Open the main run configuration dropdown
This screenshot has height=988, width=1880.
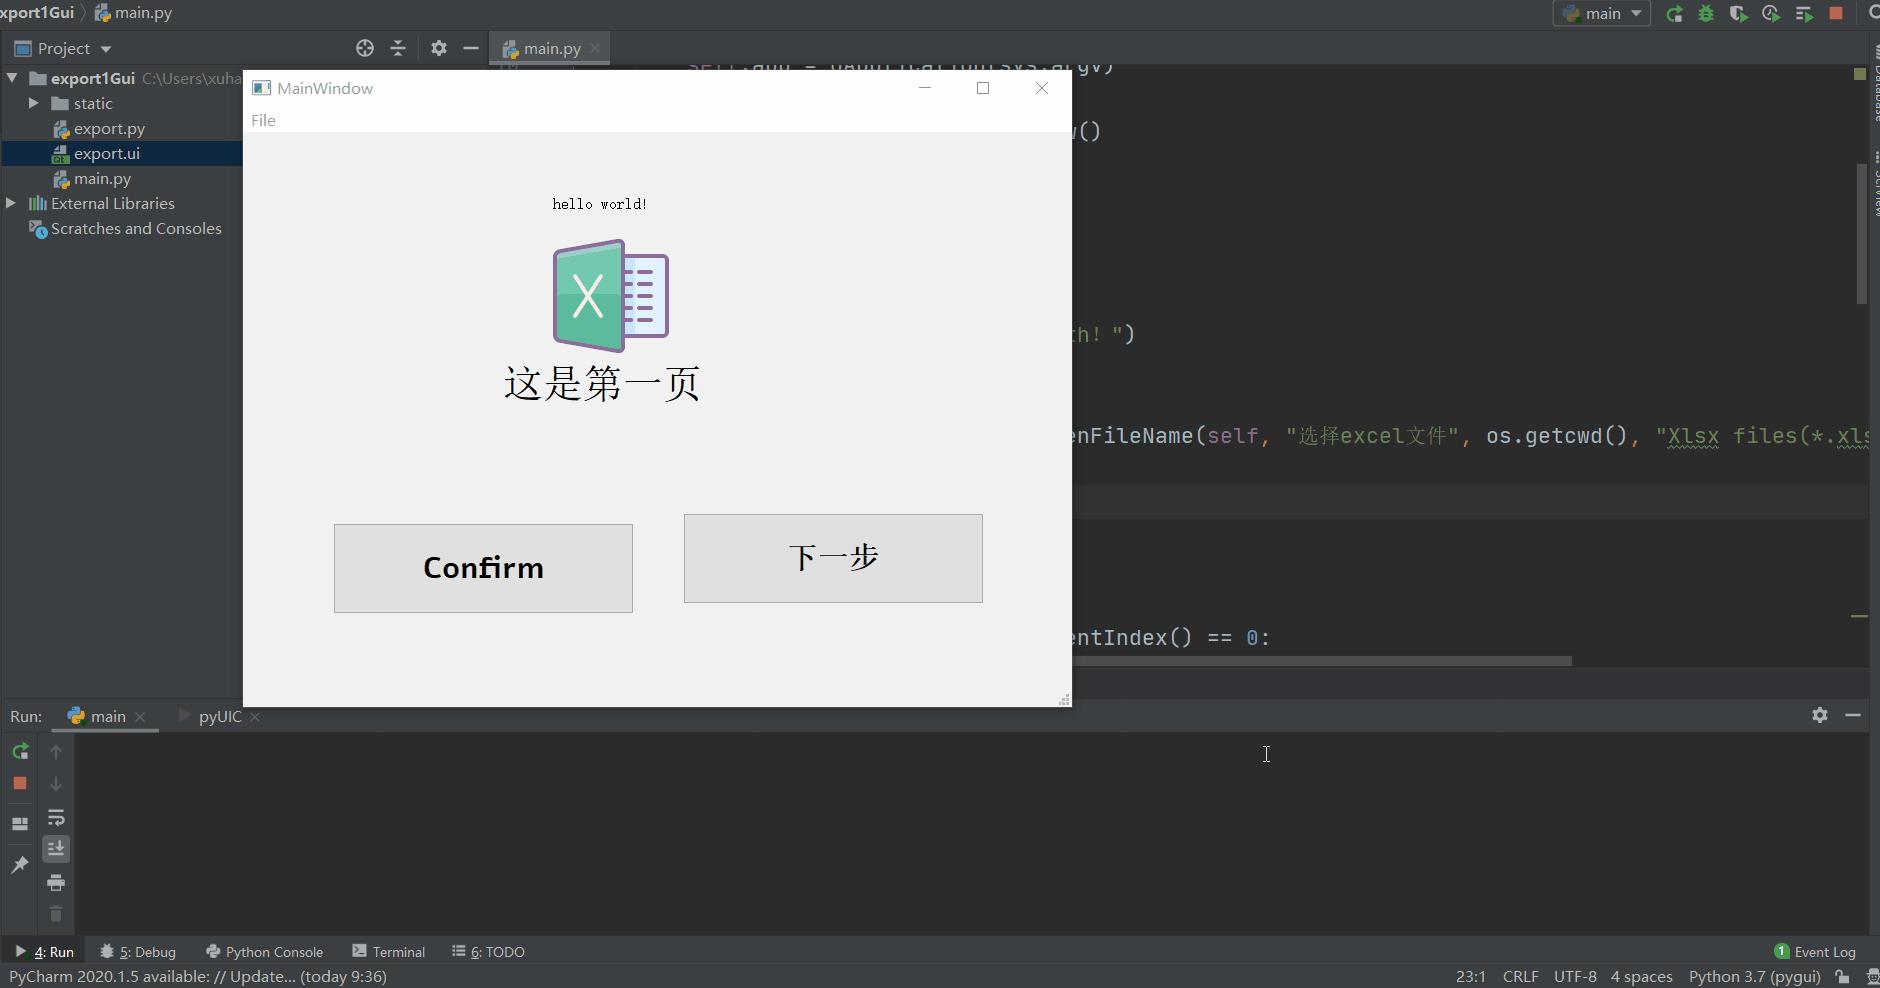point(1602,14)
